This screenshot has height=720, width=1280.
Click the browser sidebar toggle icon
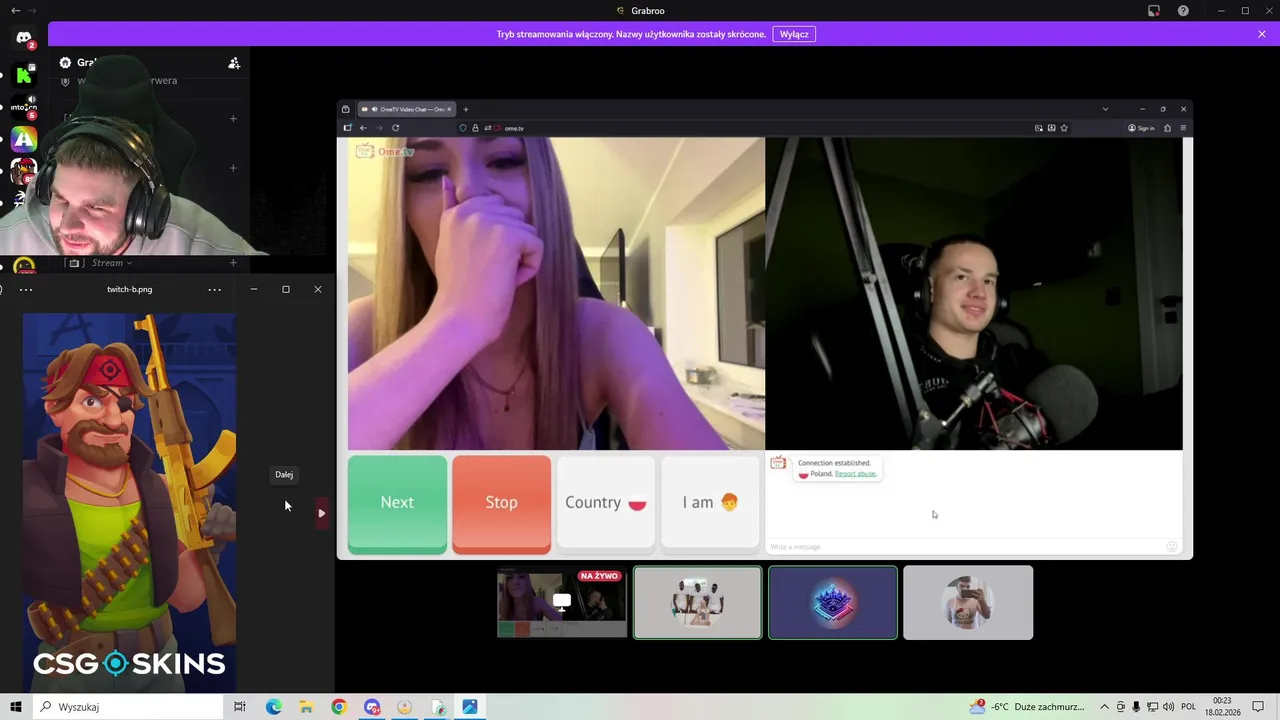pos(347,128)
